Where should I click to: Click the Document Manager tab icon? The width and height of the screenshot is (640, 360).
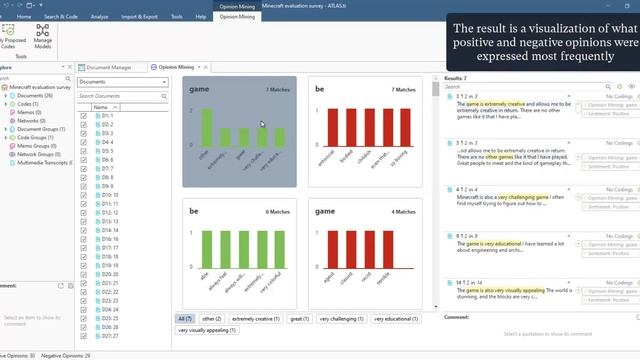point(82,67)
